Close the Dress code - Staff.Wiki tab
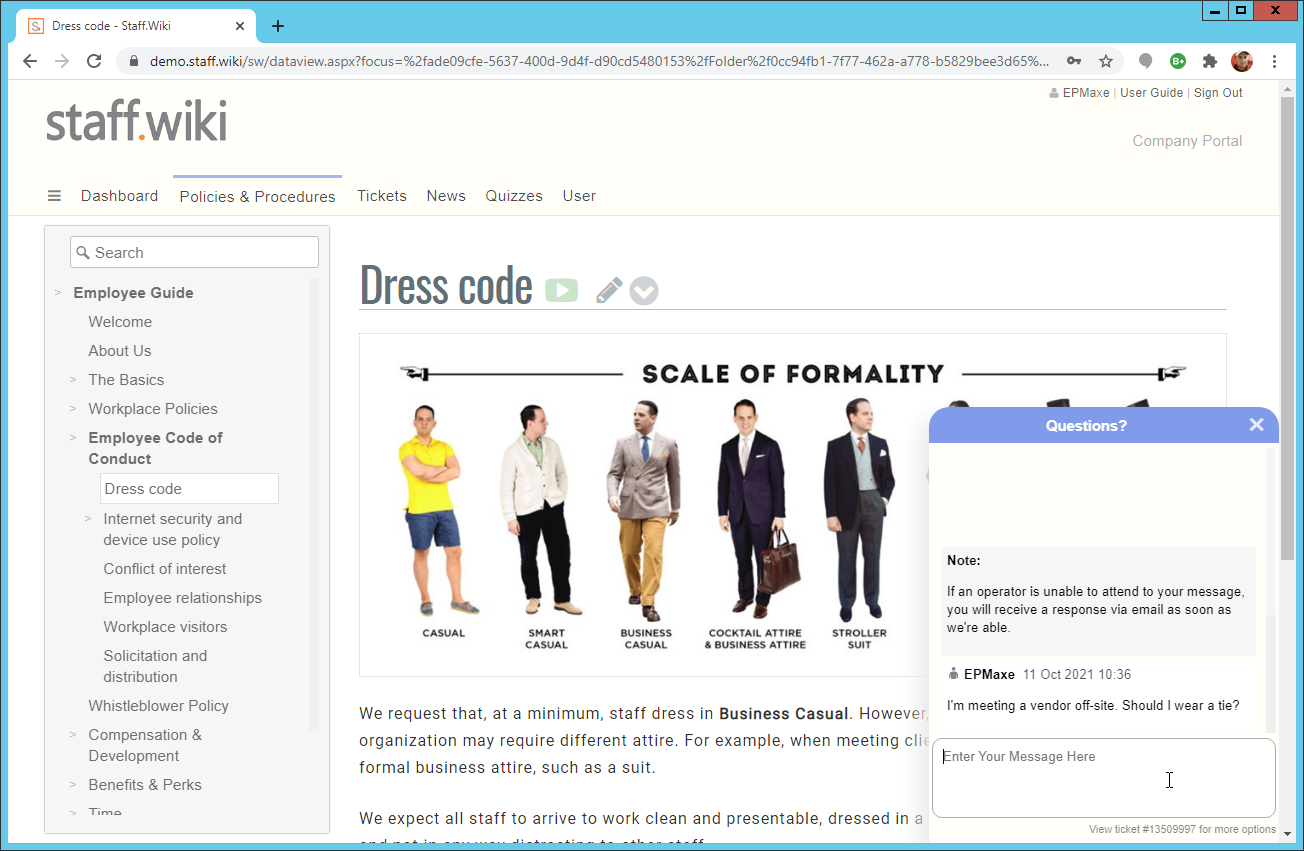1304x851 pixels. click(240, 26)
